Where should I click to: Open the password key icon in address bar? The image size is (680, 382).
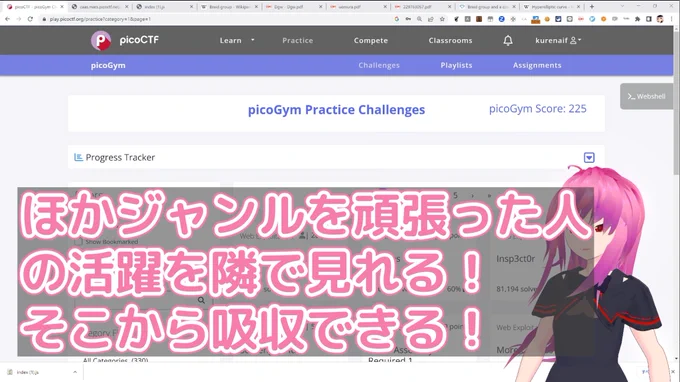pos(408,19)
